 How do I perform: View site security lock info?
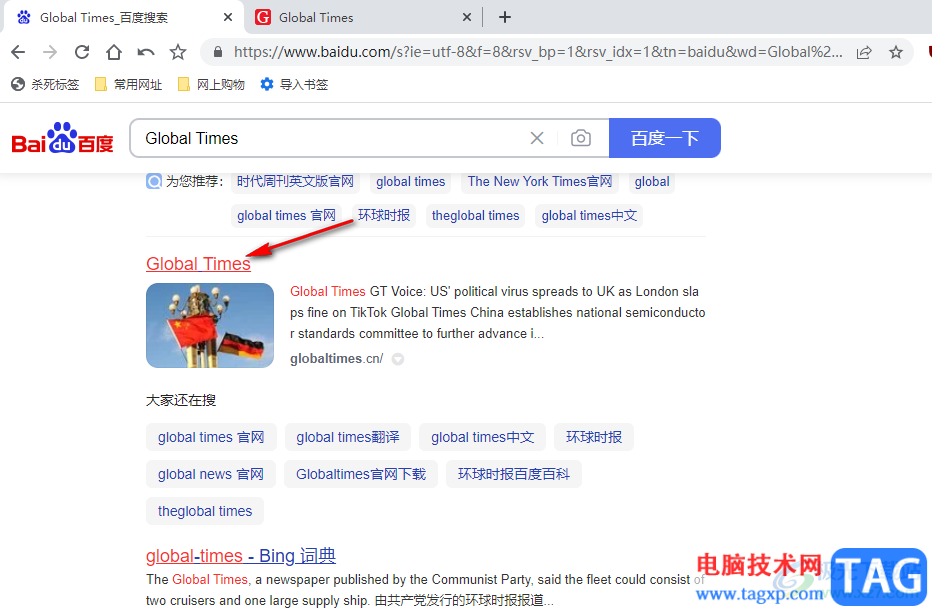(218, 52)
